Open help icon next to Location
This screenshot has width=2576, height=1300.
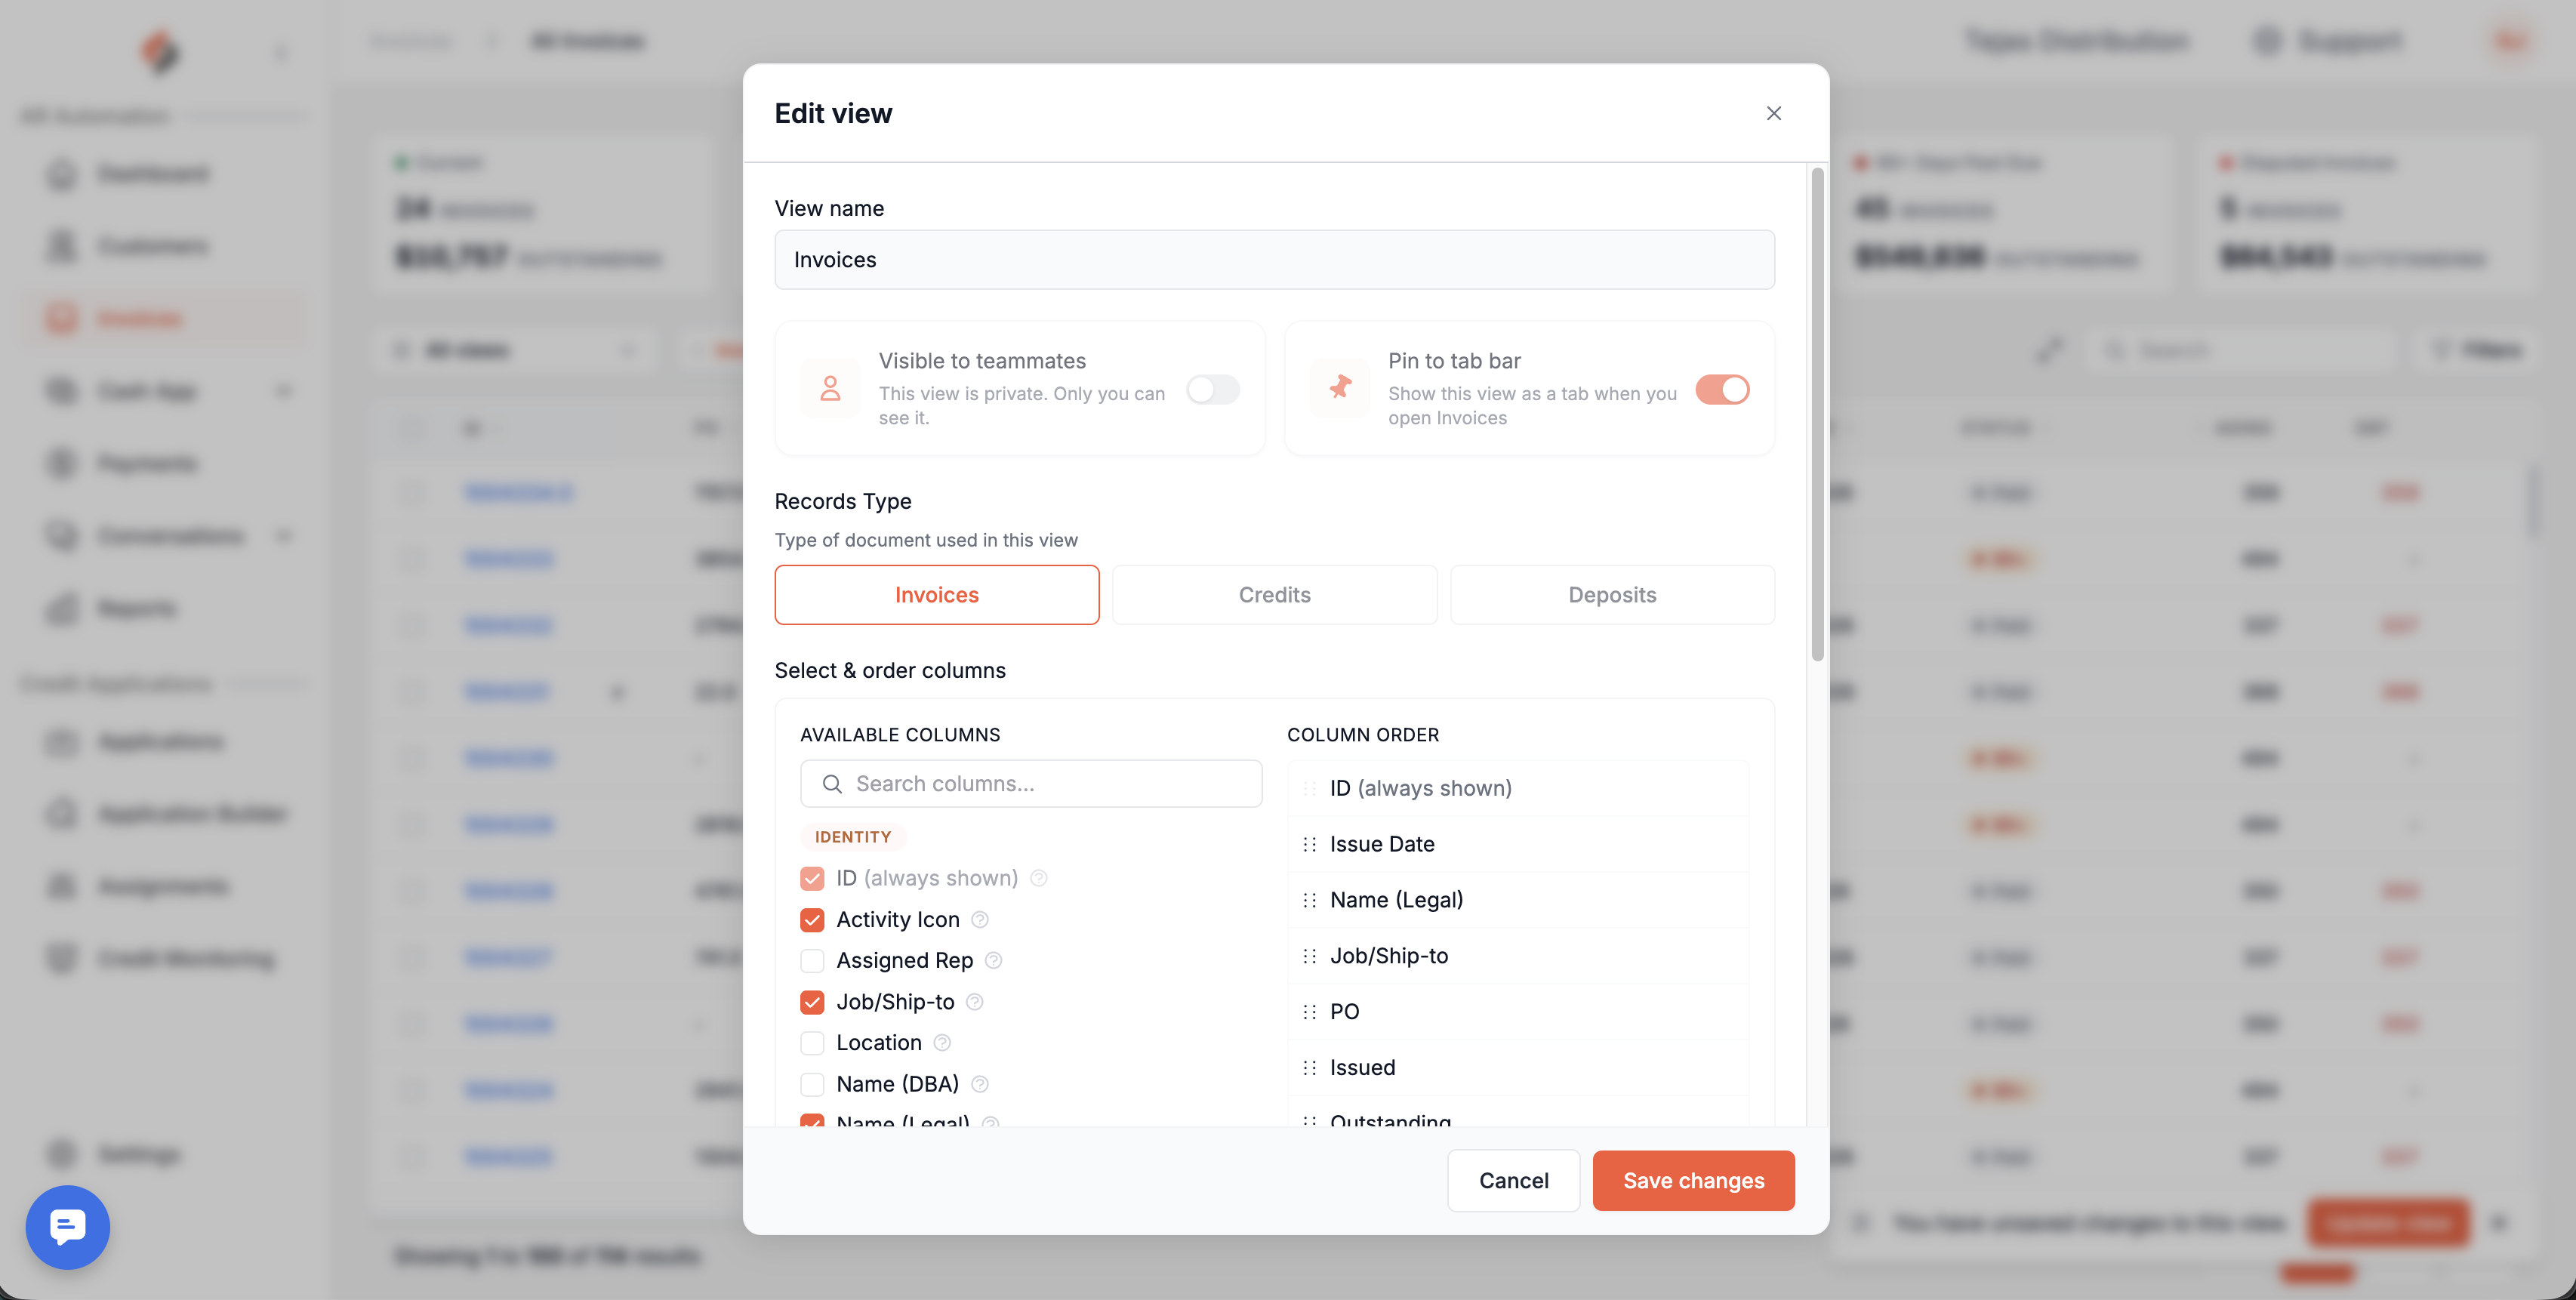(942, 1043)
